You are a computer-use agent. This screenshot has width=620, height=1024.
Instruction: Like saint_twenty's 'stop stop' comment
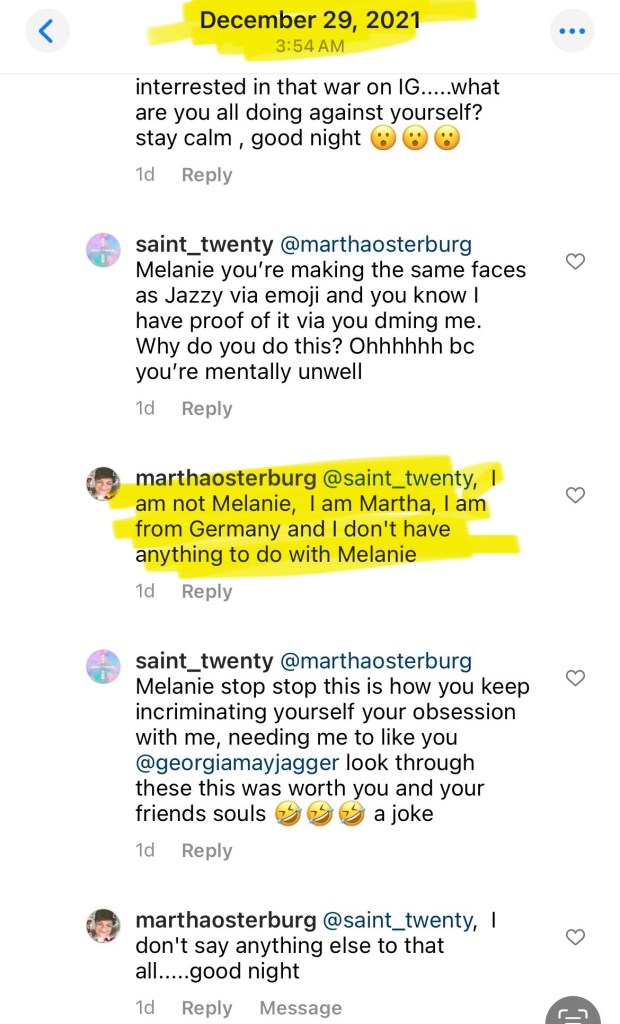point(575,678)
